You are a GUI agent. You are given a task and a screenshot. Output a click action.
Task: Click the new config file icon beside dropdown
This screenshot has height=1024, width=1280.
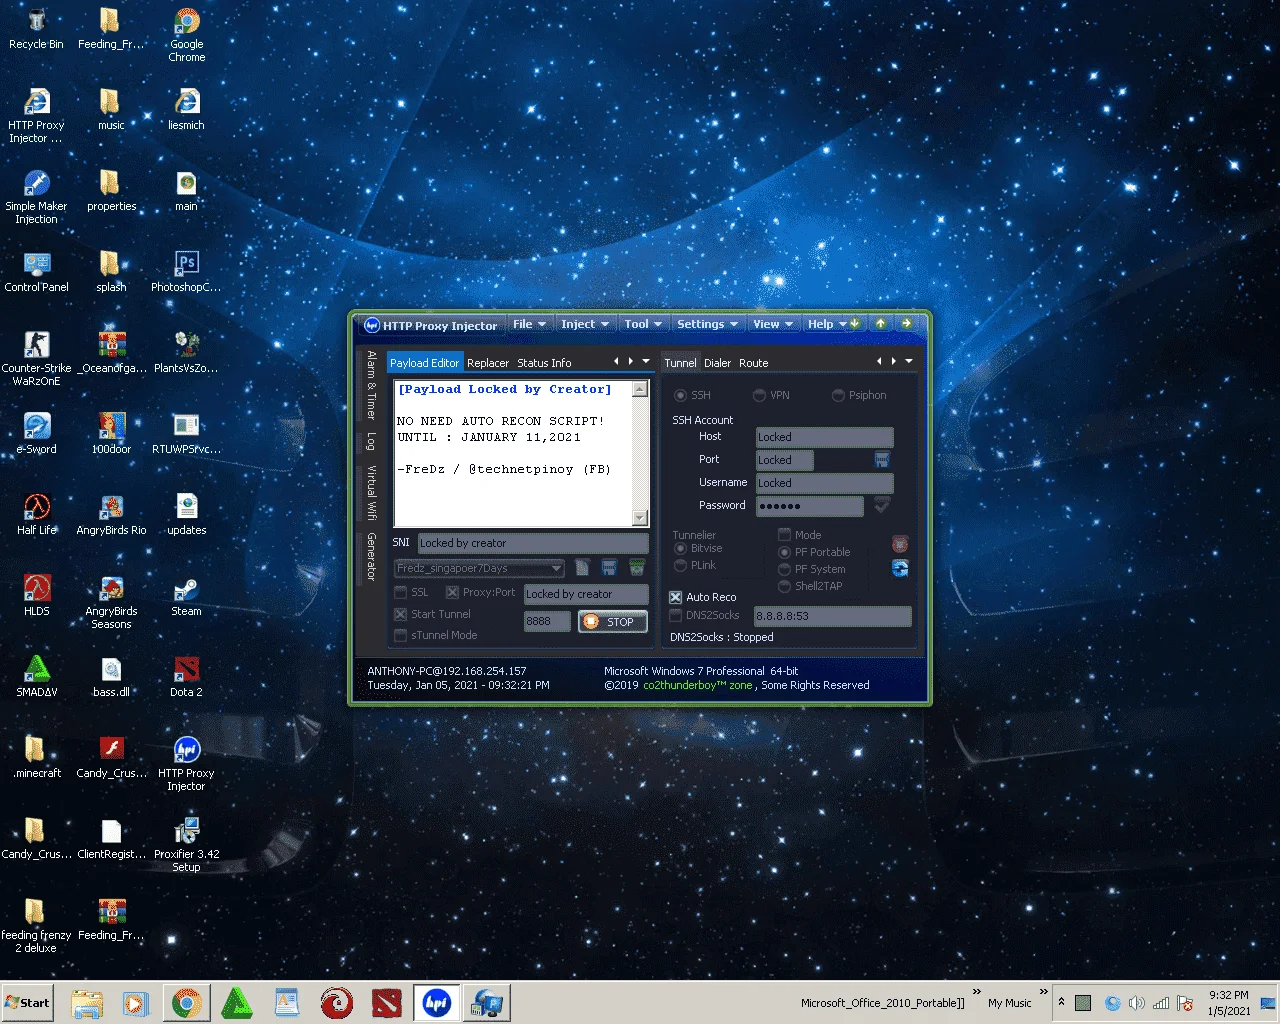582,568
